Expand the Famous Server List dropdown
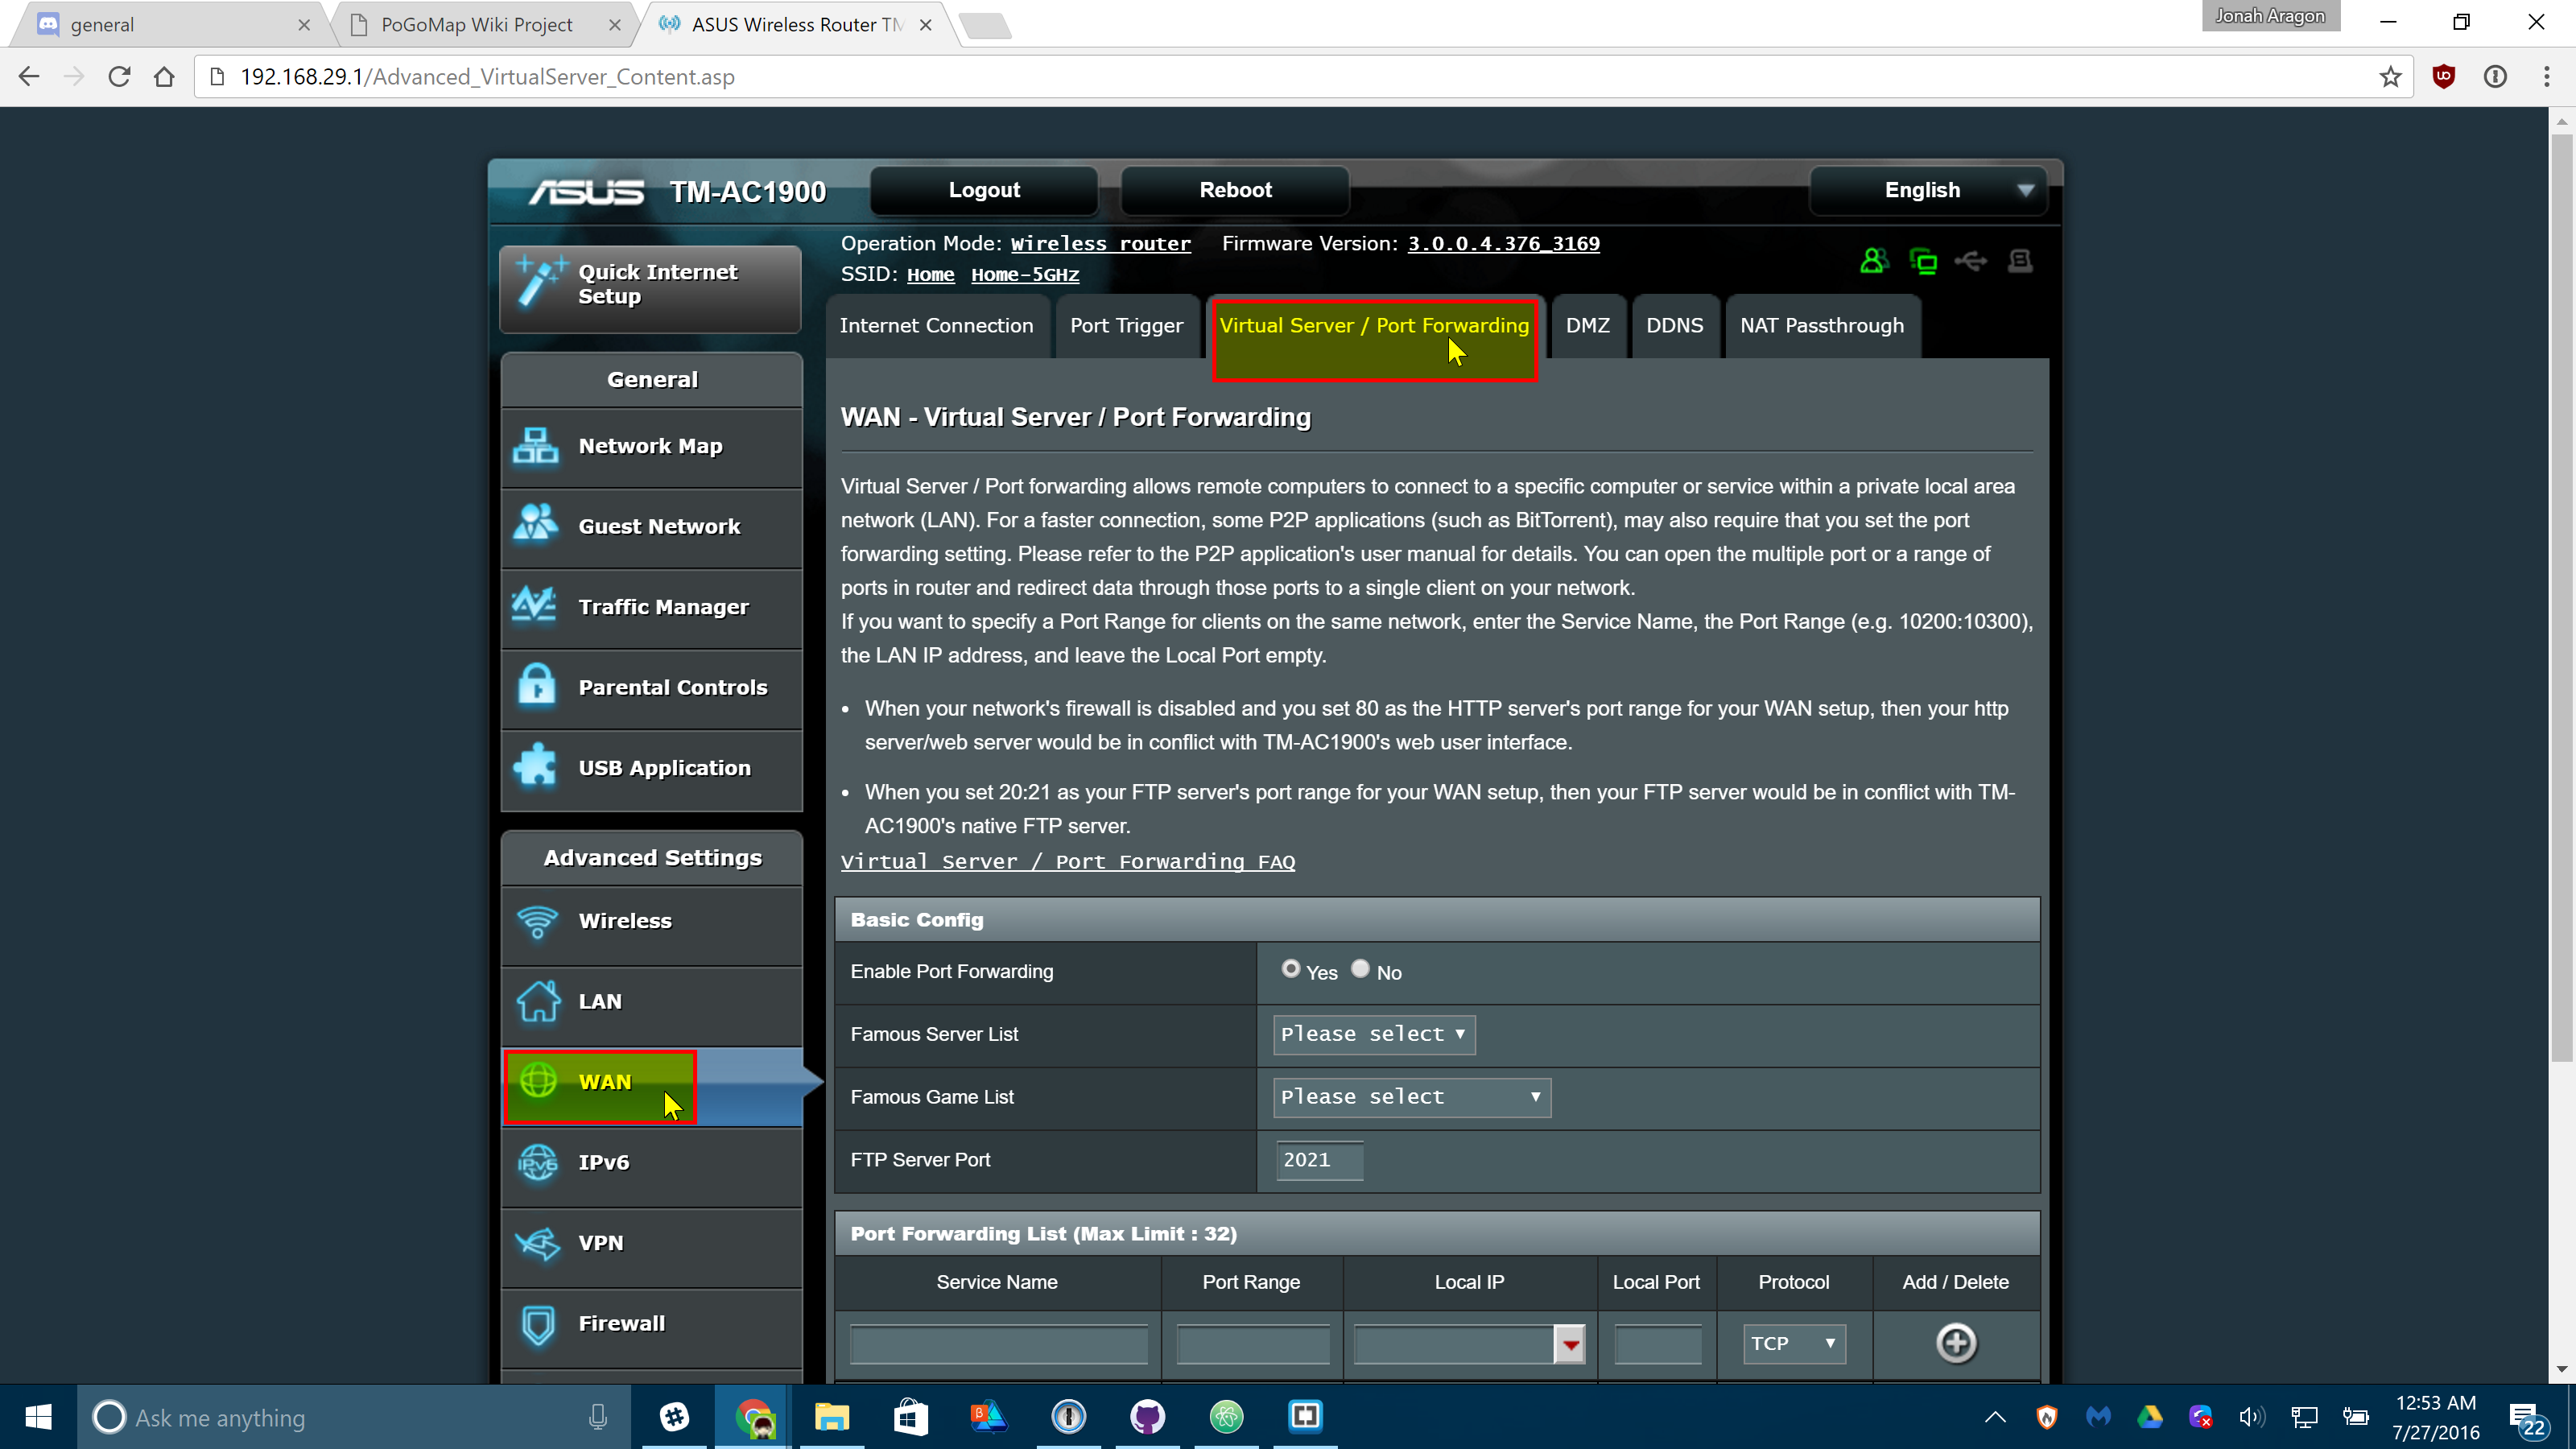2576x1449 pixels. point(1373,1034)
